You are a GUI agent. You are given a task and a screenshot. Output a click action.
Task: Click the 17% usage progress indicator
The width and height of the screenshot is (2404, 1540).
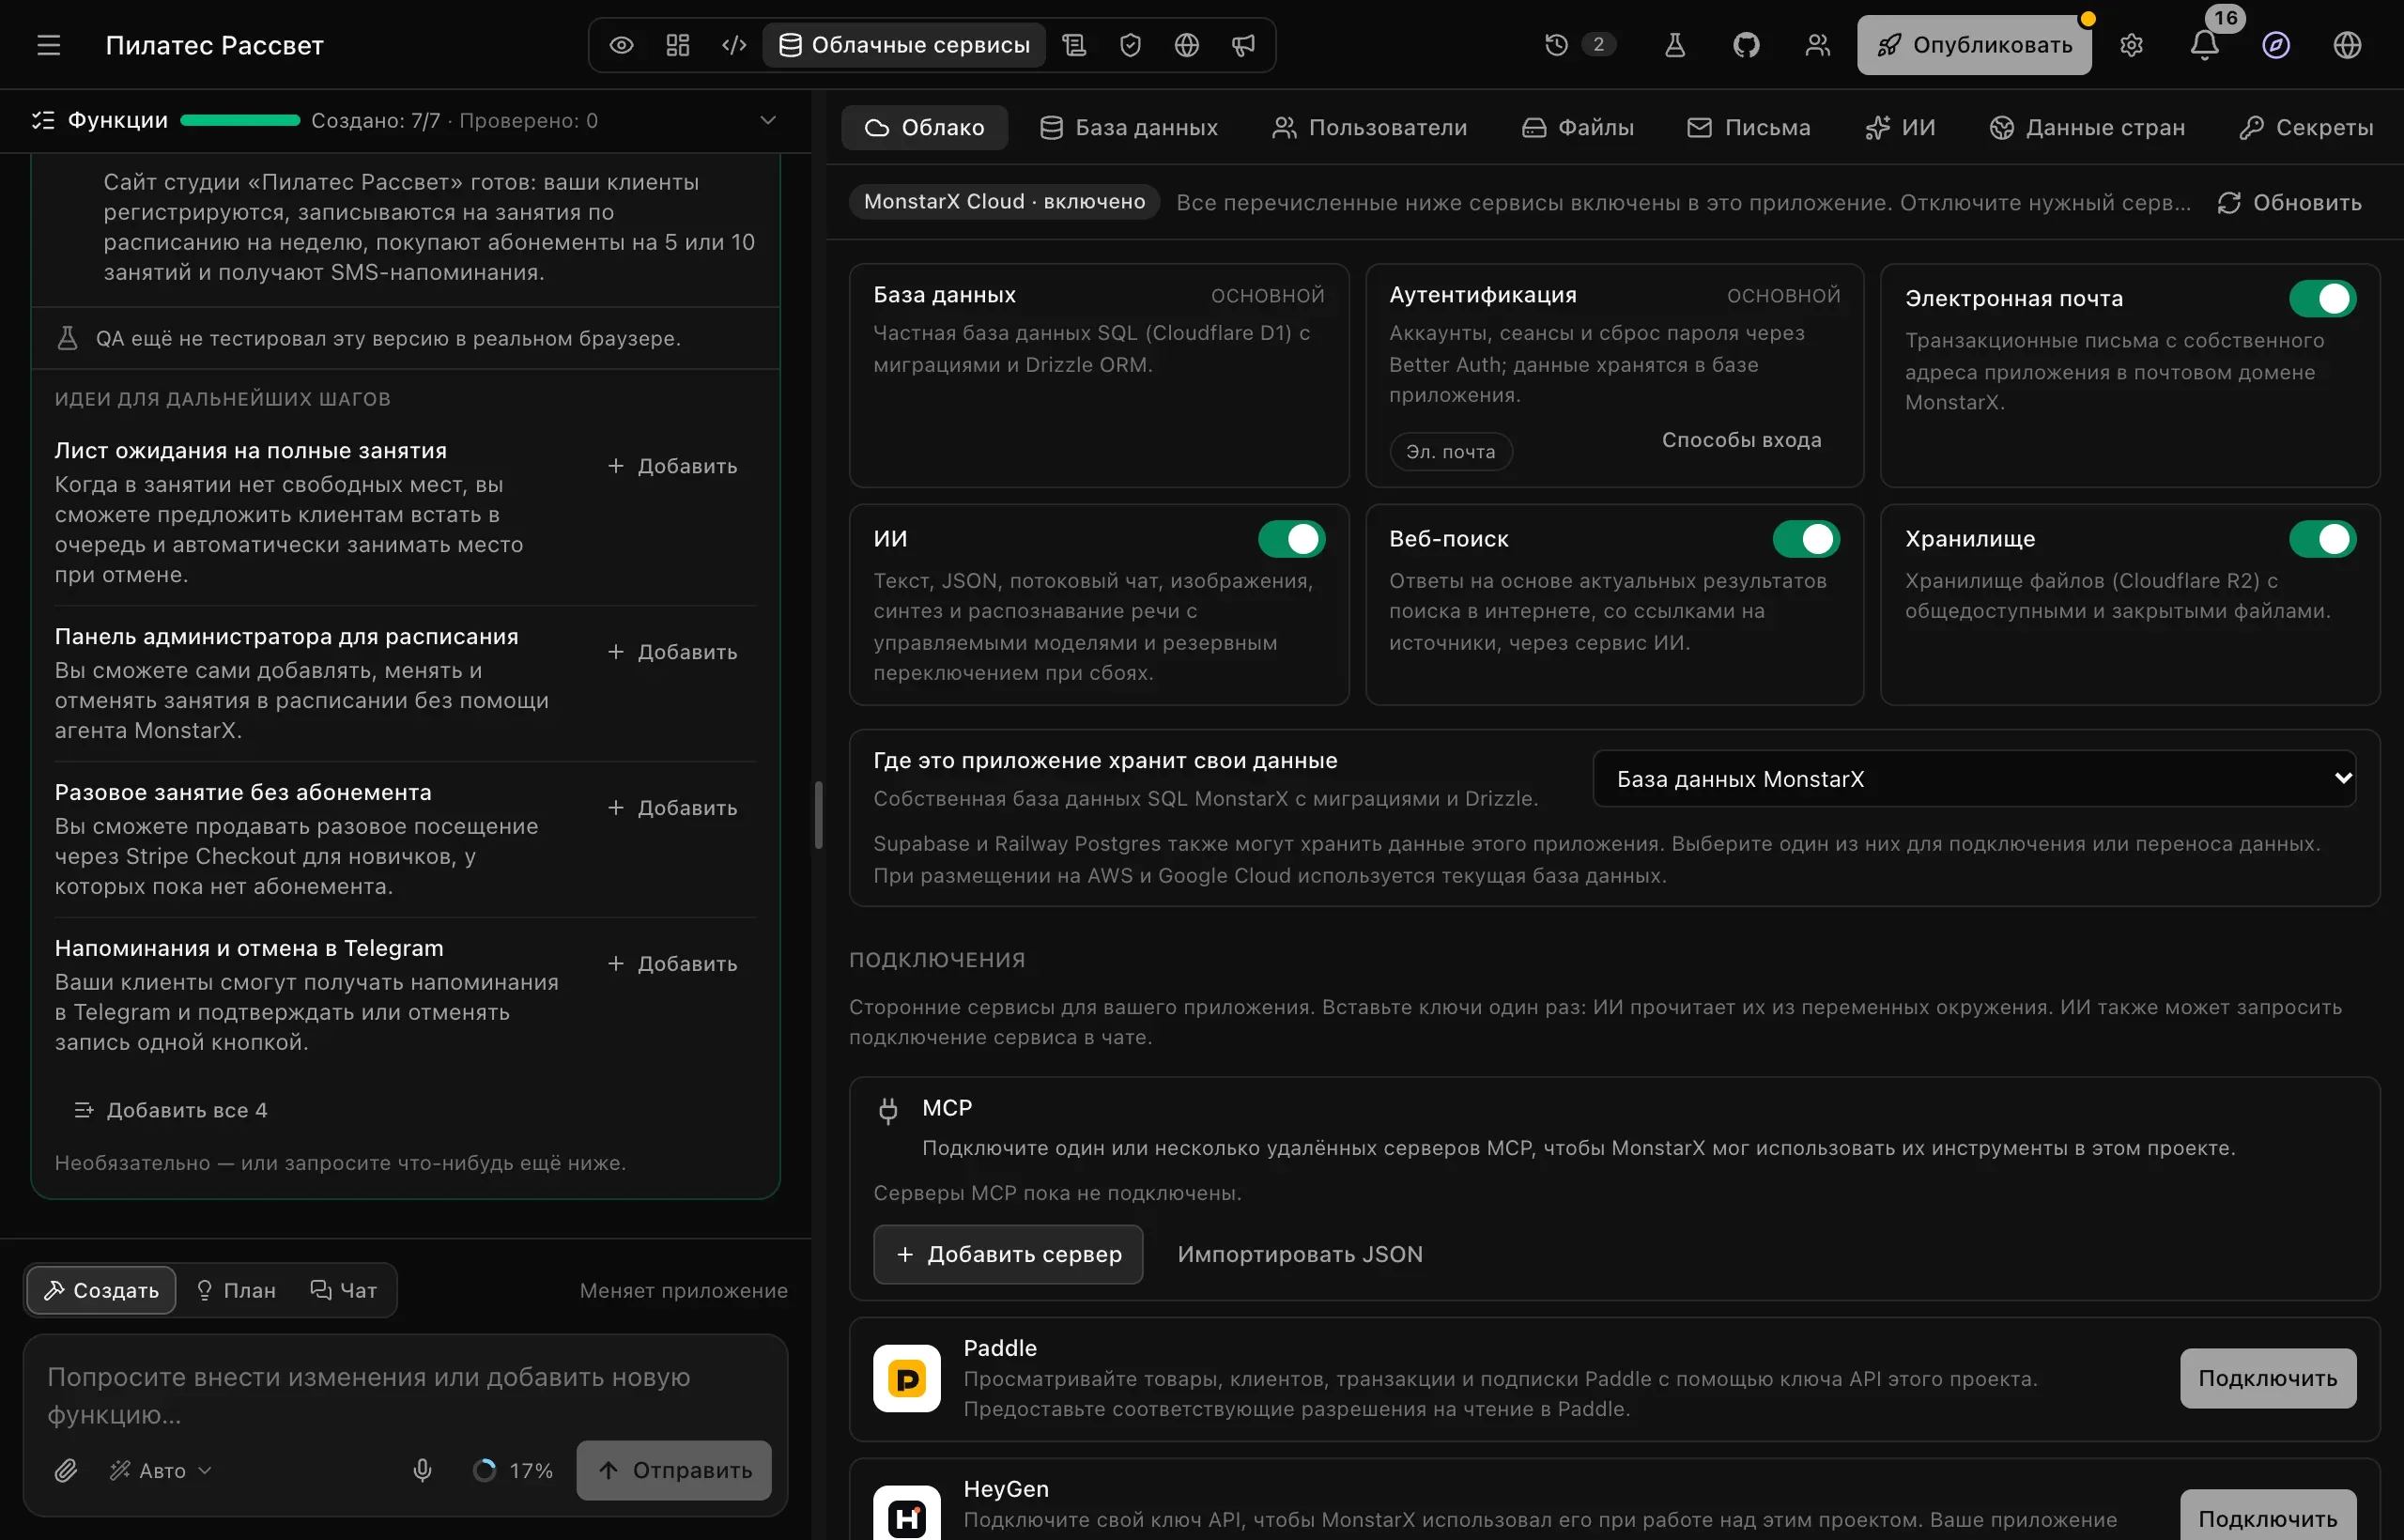click(x=512, y=1470)
